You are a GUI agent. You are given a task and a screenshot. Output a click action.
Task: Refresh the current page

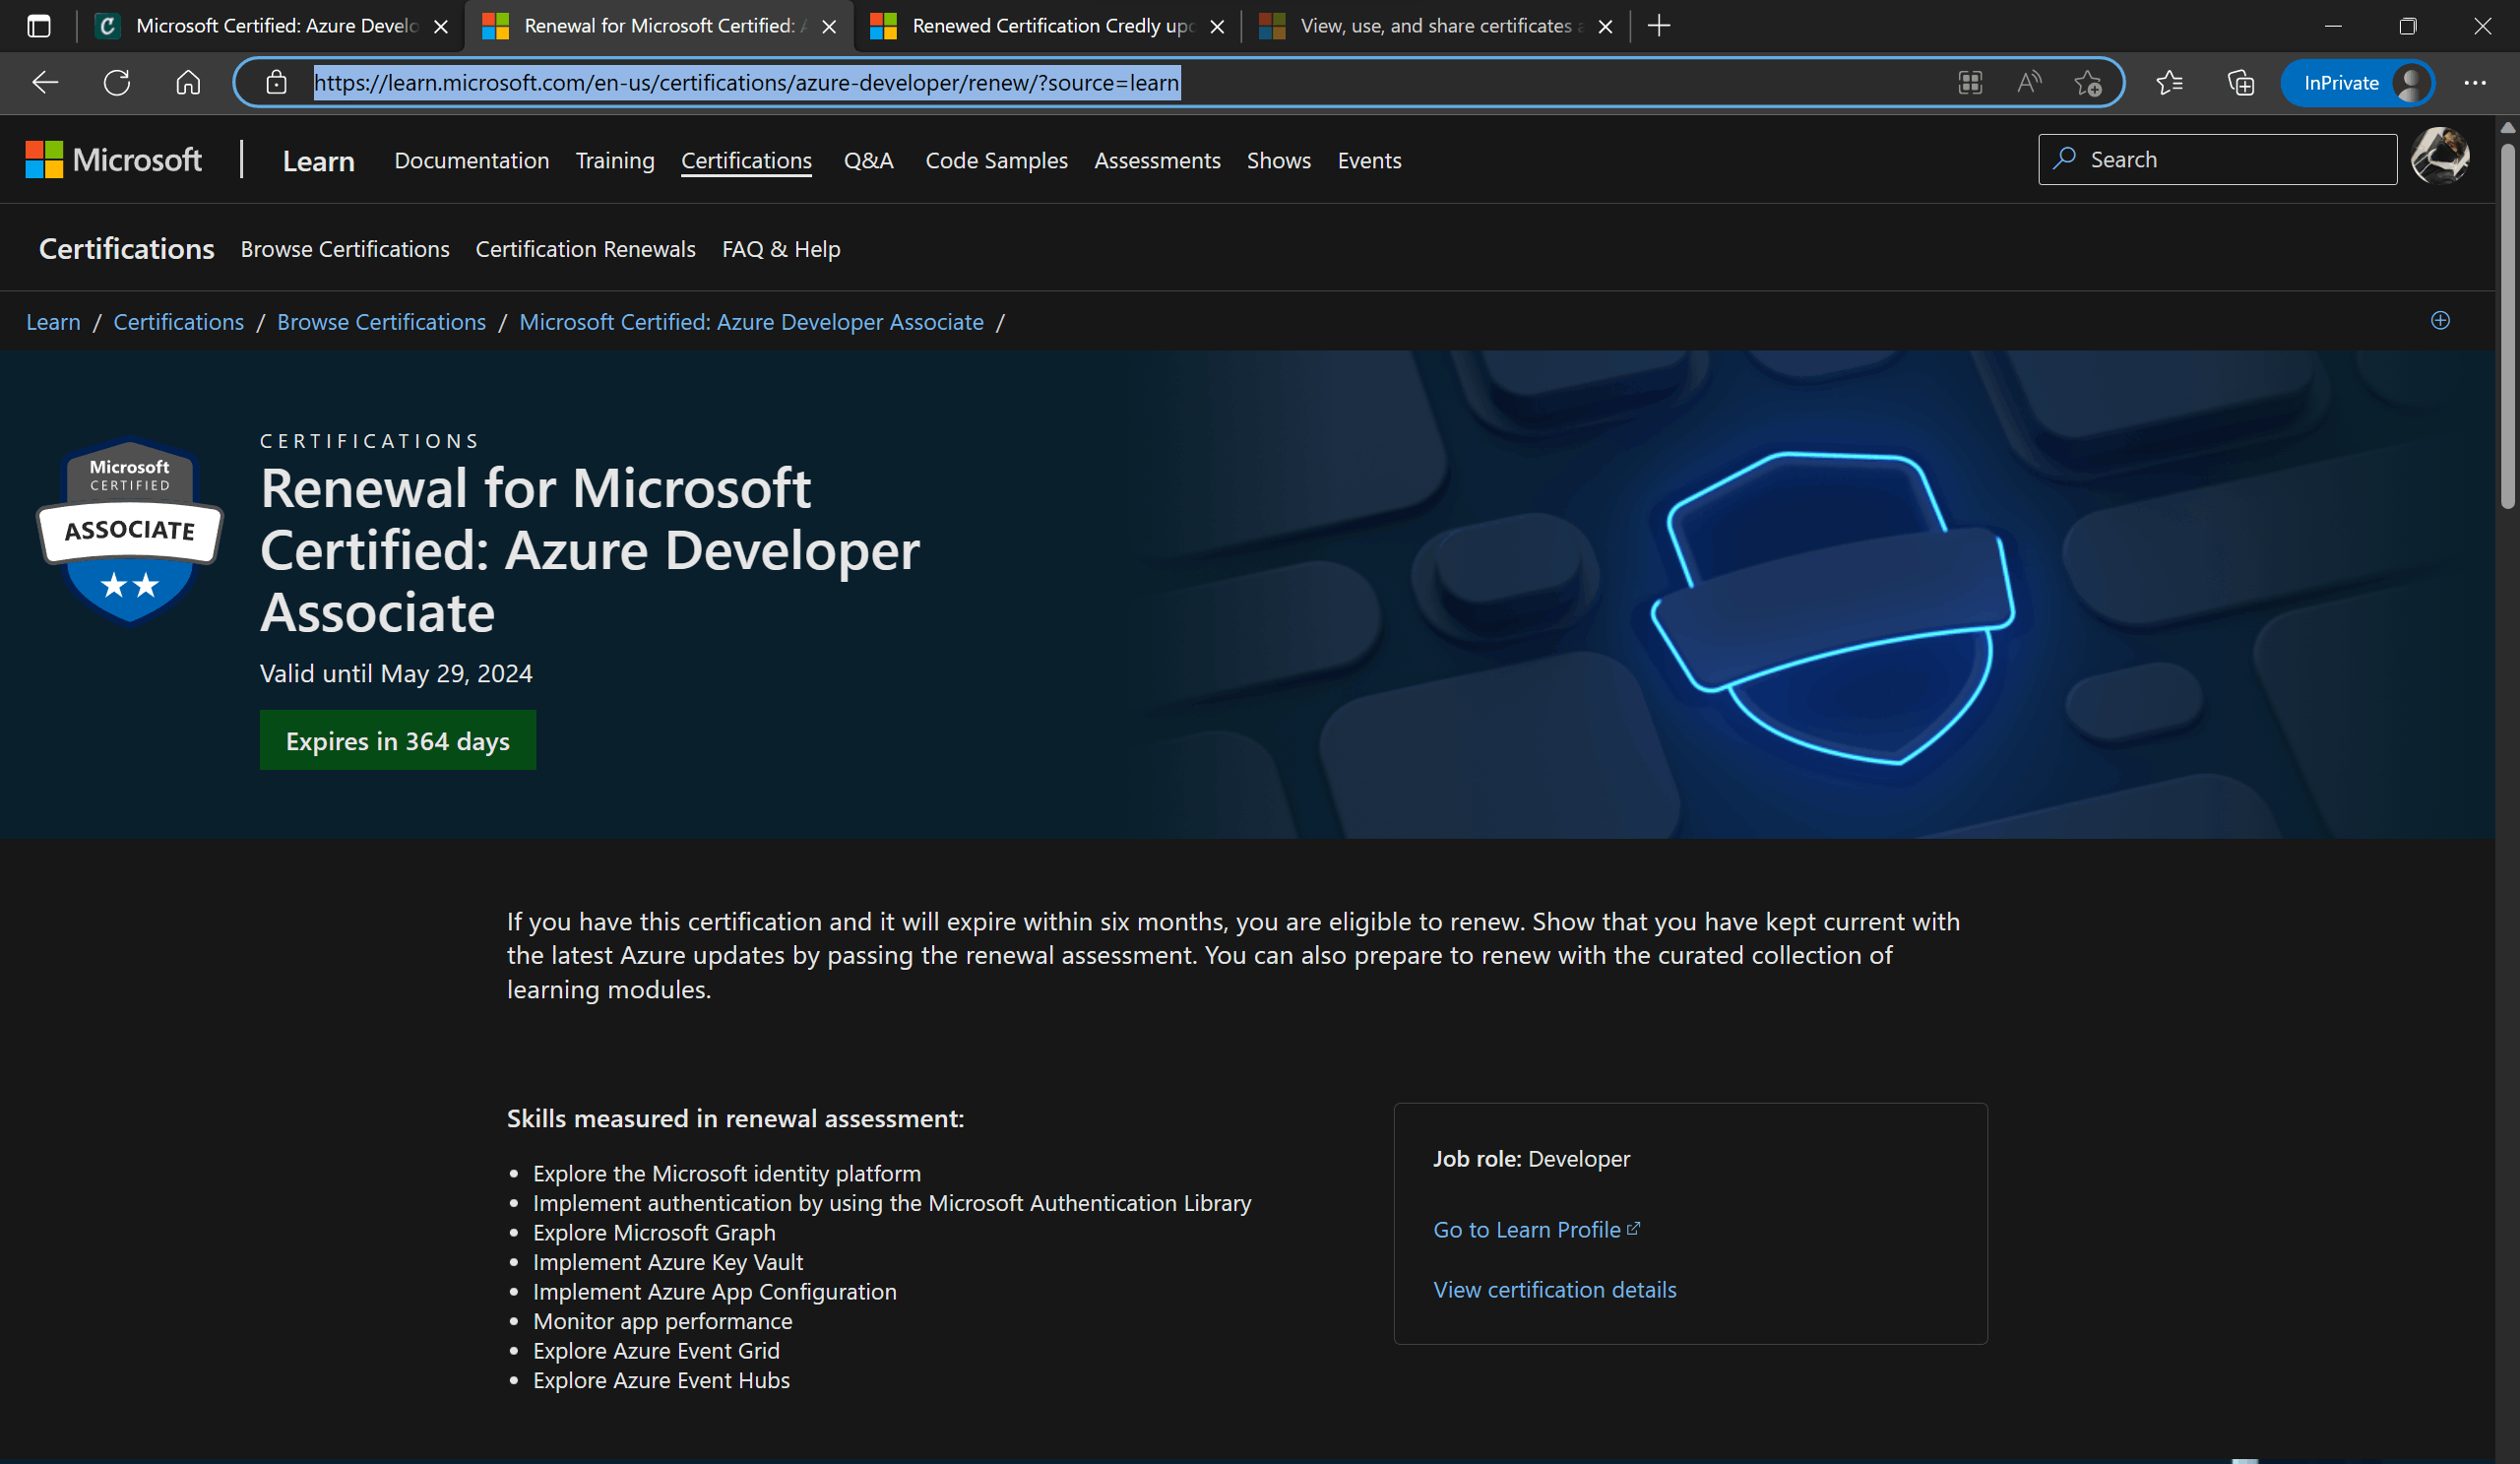point(117,83)
